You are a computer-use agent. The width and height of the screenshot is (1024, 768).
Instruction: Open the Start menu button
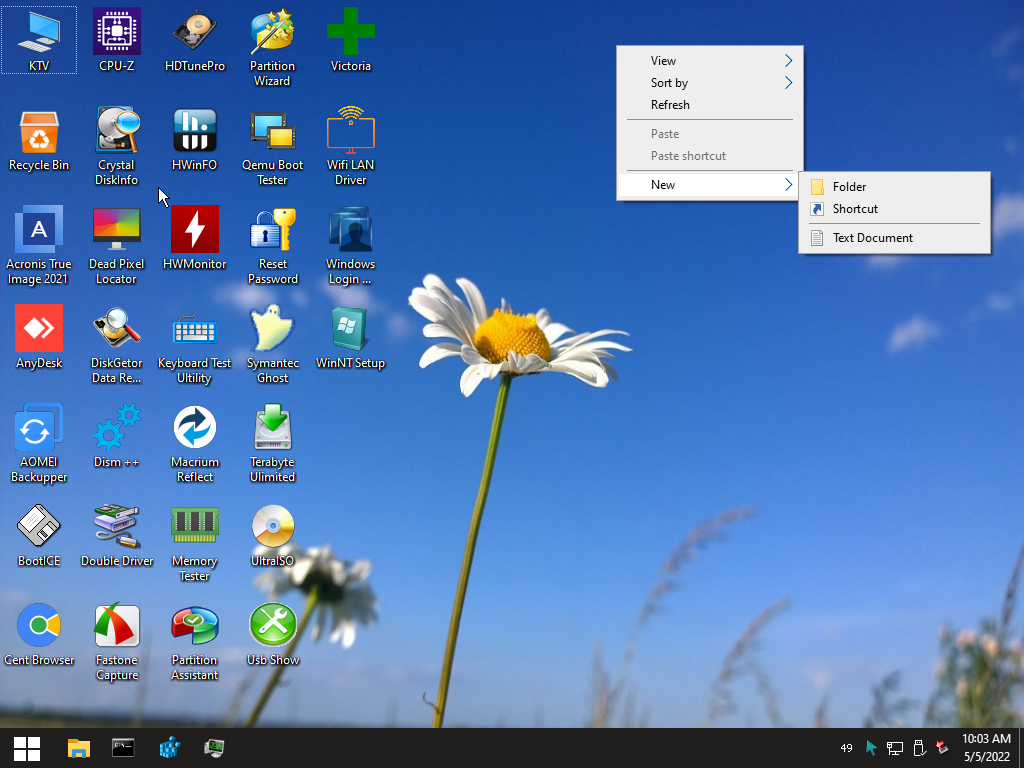[x=27, y=748]
